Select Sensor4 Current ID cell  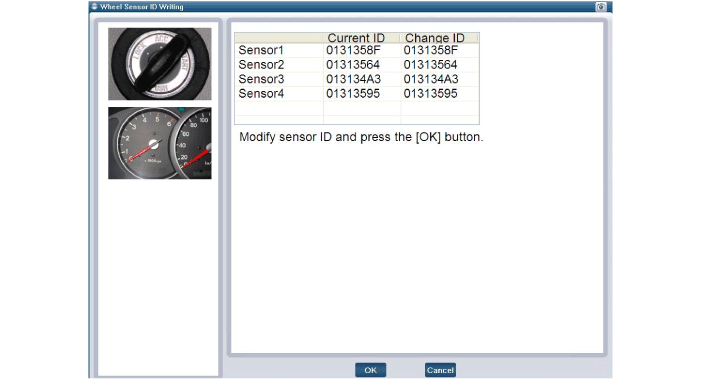click(x=362, y=93)
